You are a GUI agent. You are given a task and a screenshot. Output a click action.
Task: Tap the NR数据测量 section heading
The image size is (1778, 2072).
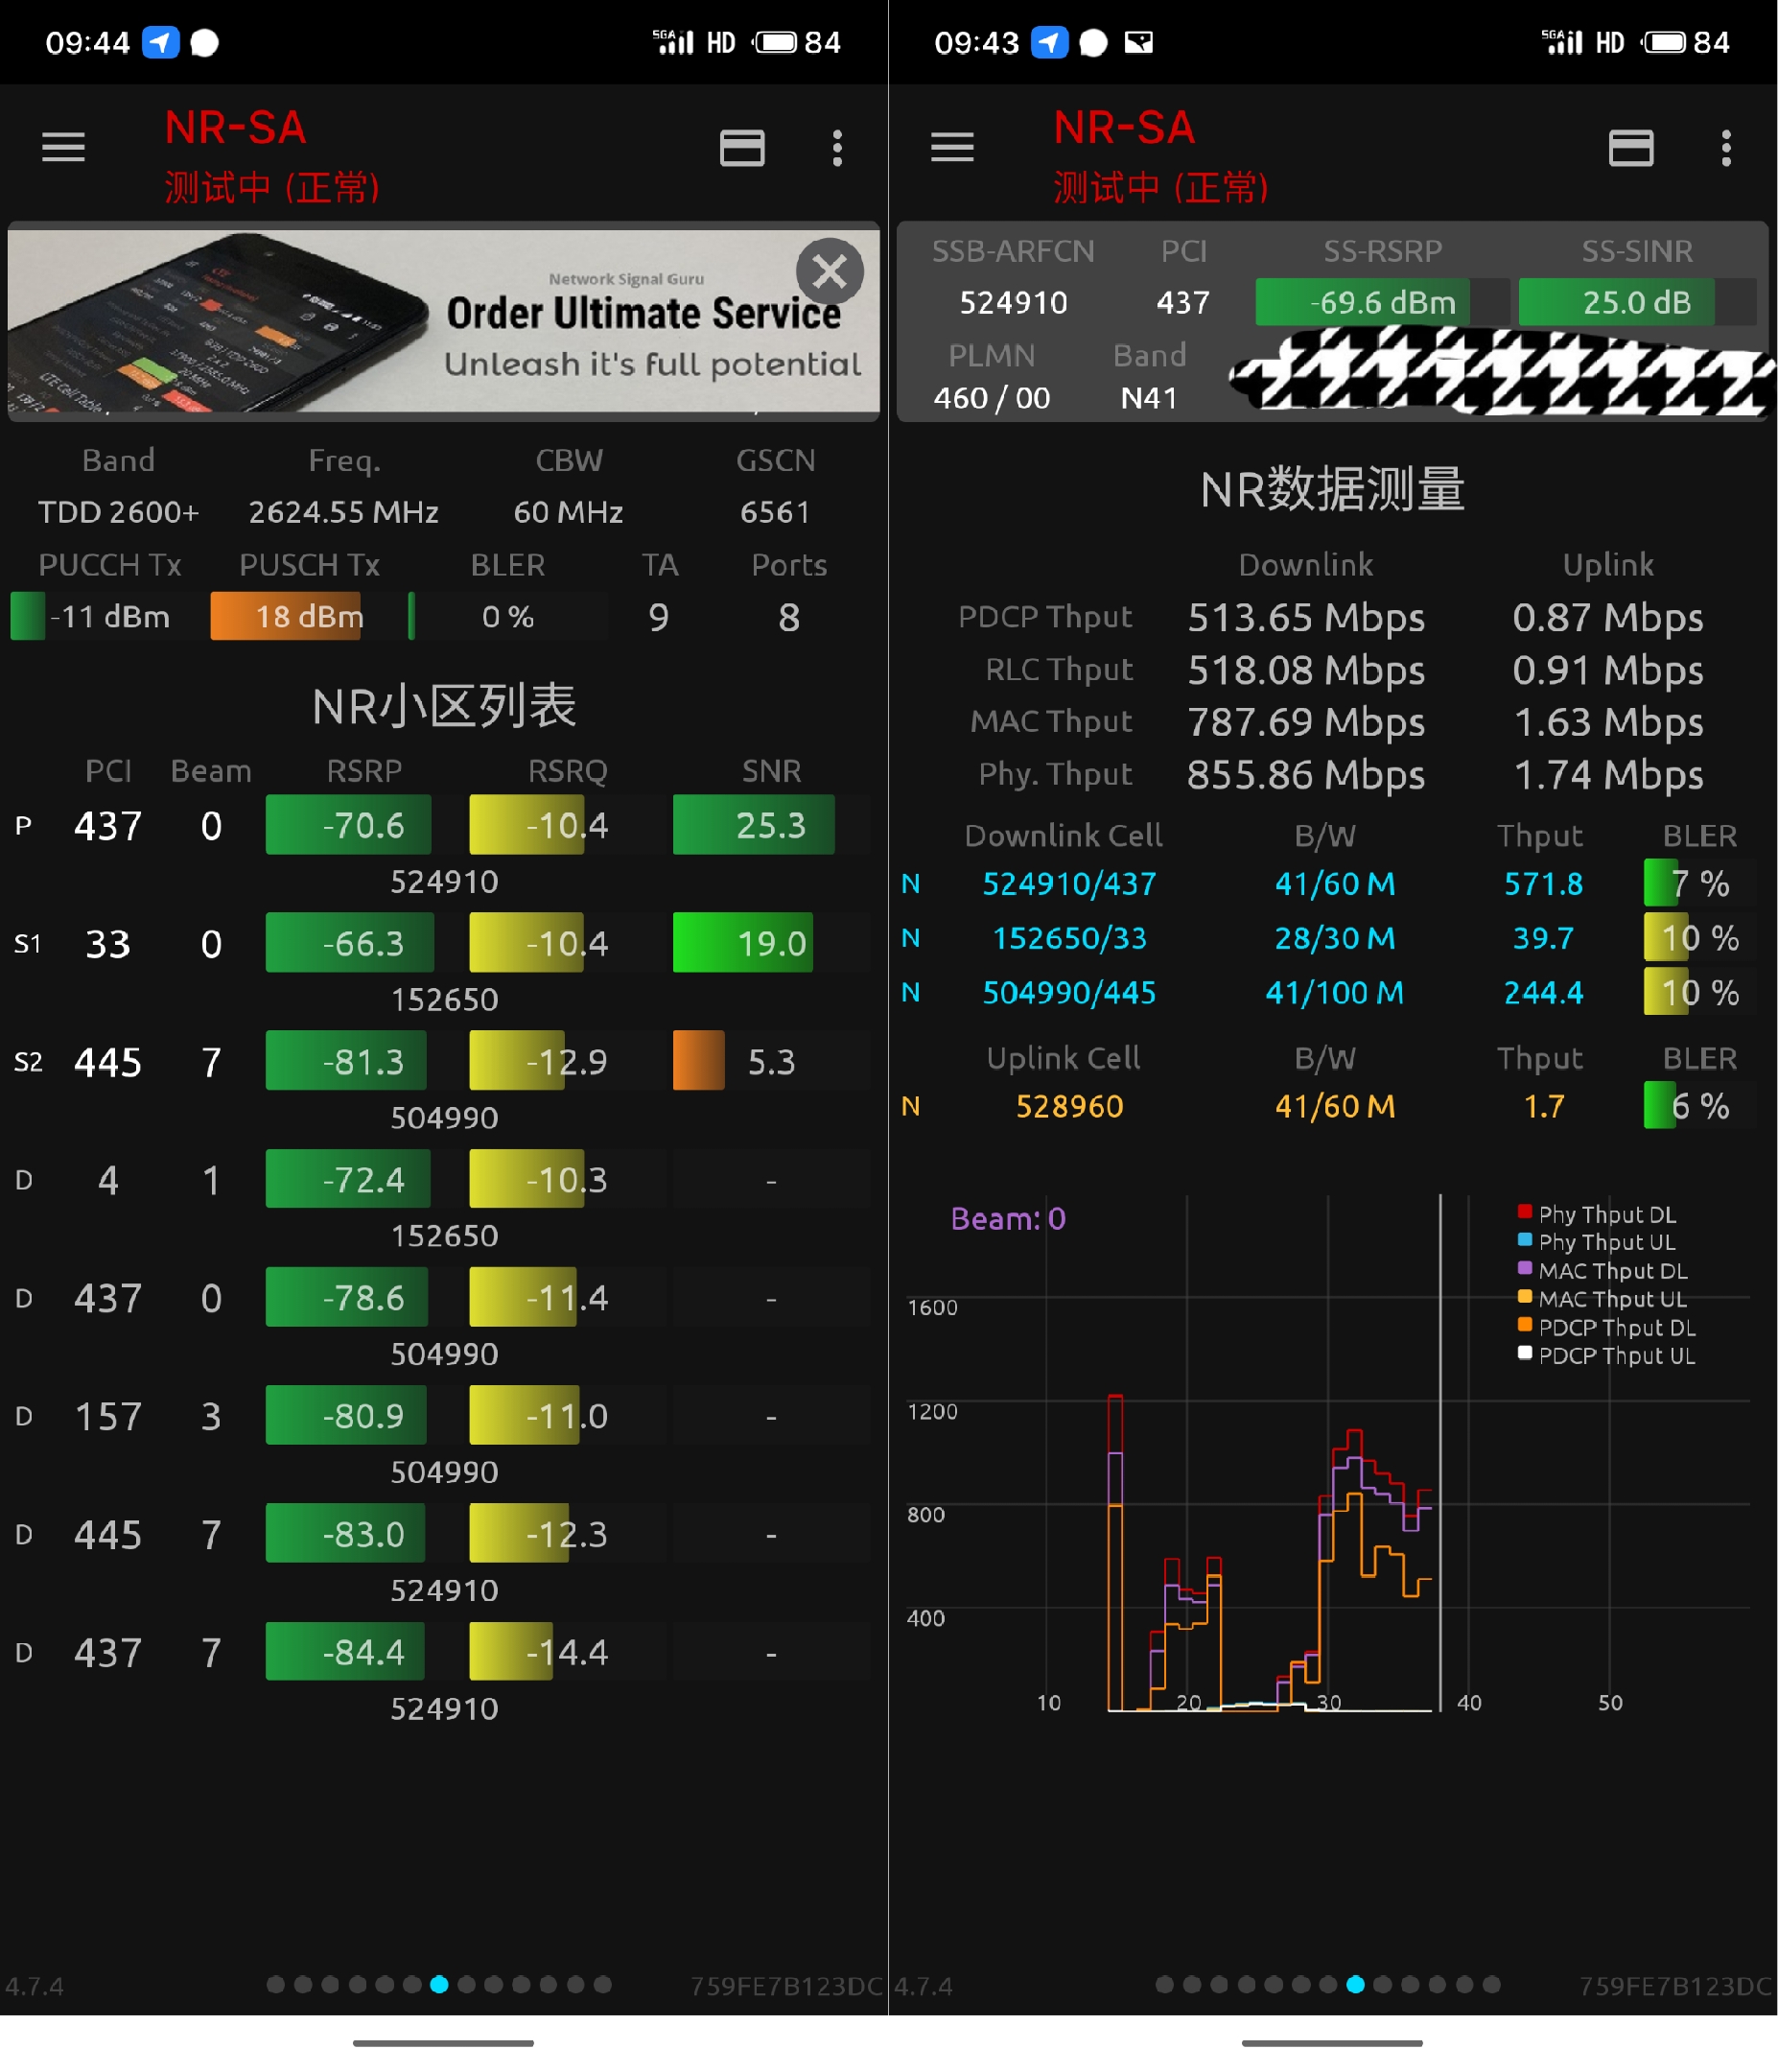pos(1332,489)
